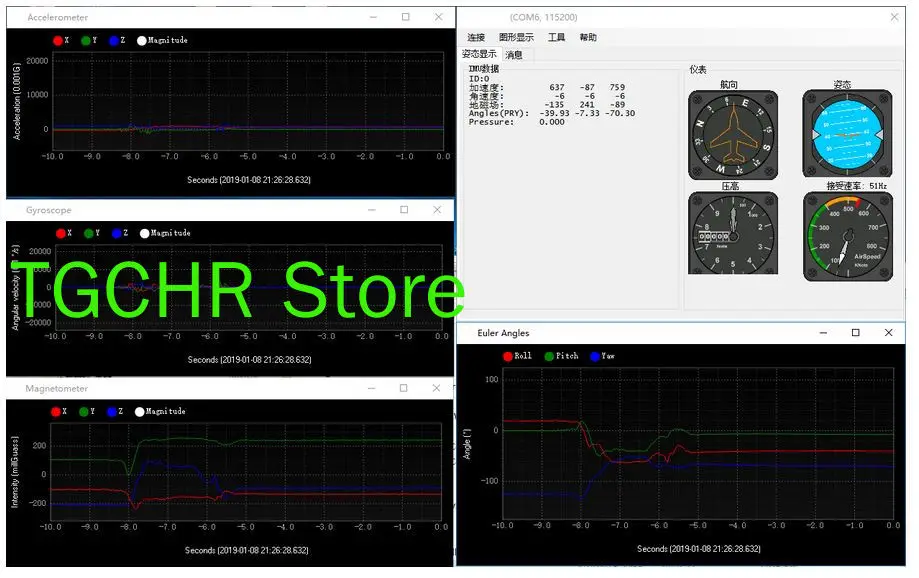Minimize the Magnetometer window
The image size is (919, 578).
point(371,388)
